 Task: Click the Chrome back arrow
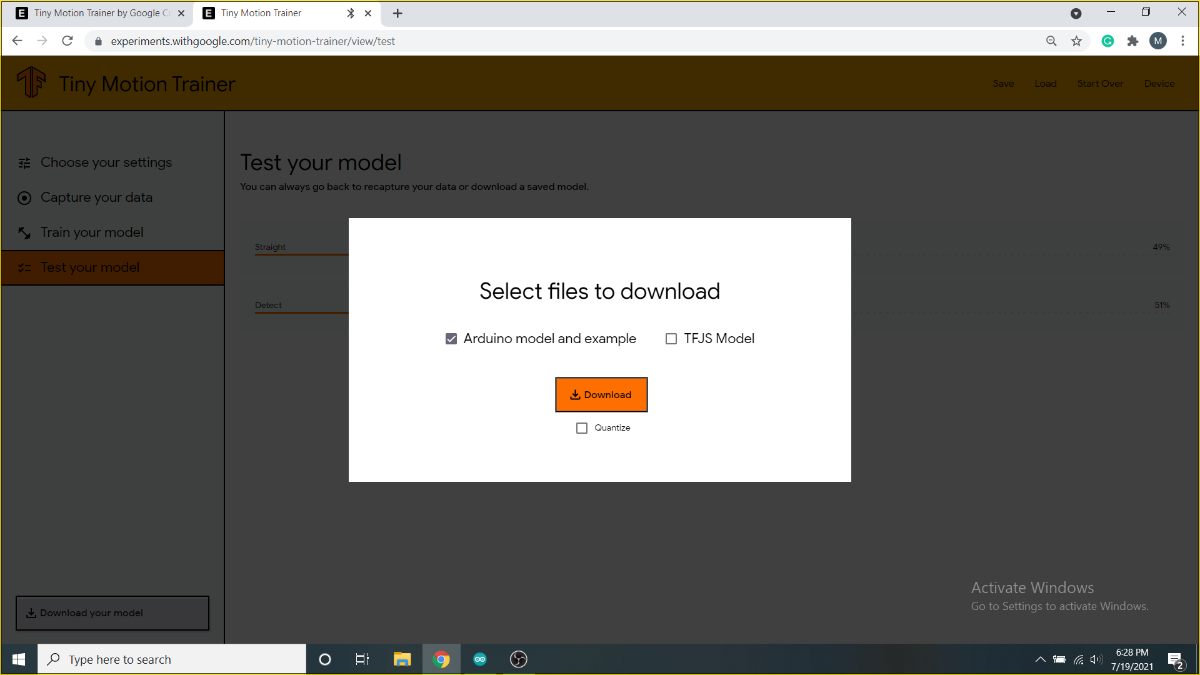(17, 41)
